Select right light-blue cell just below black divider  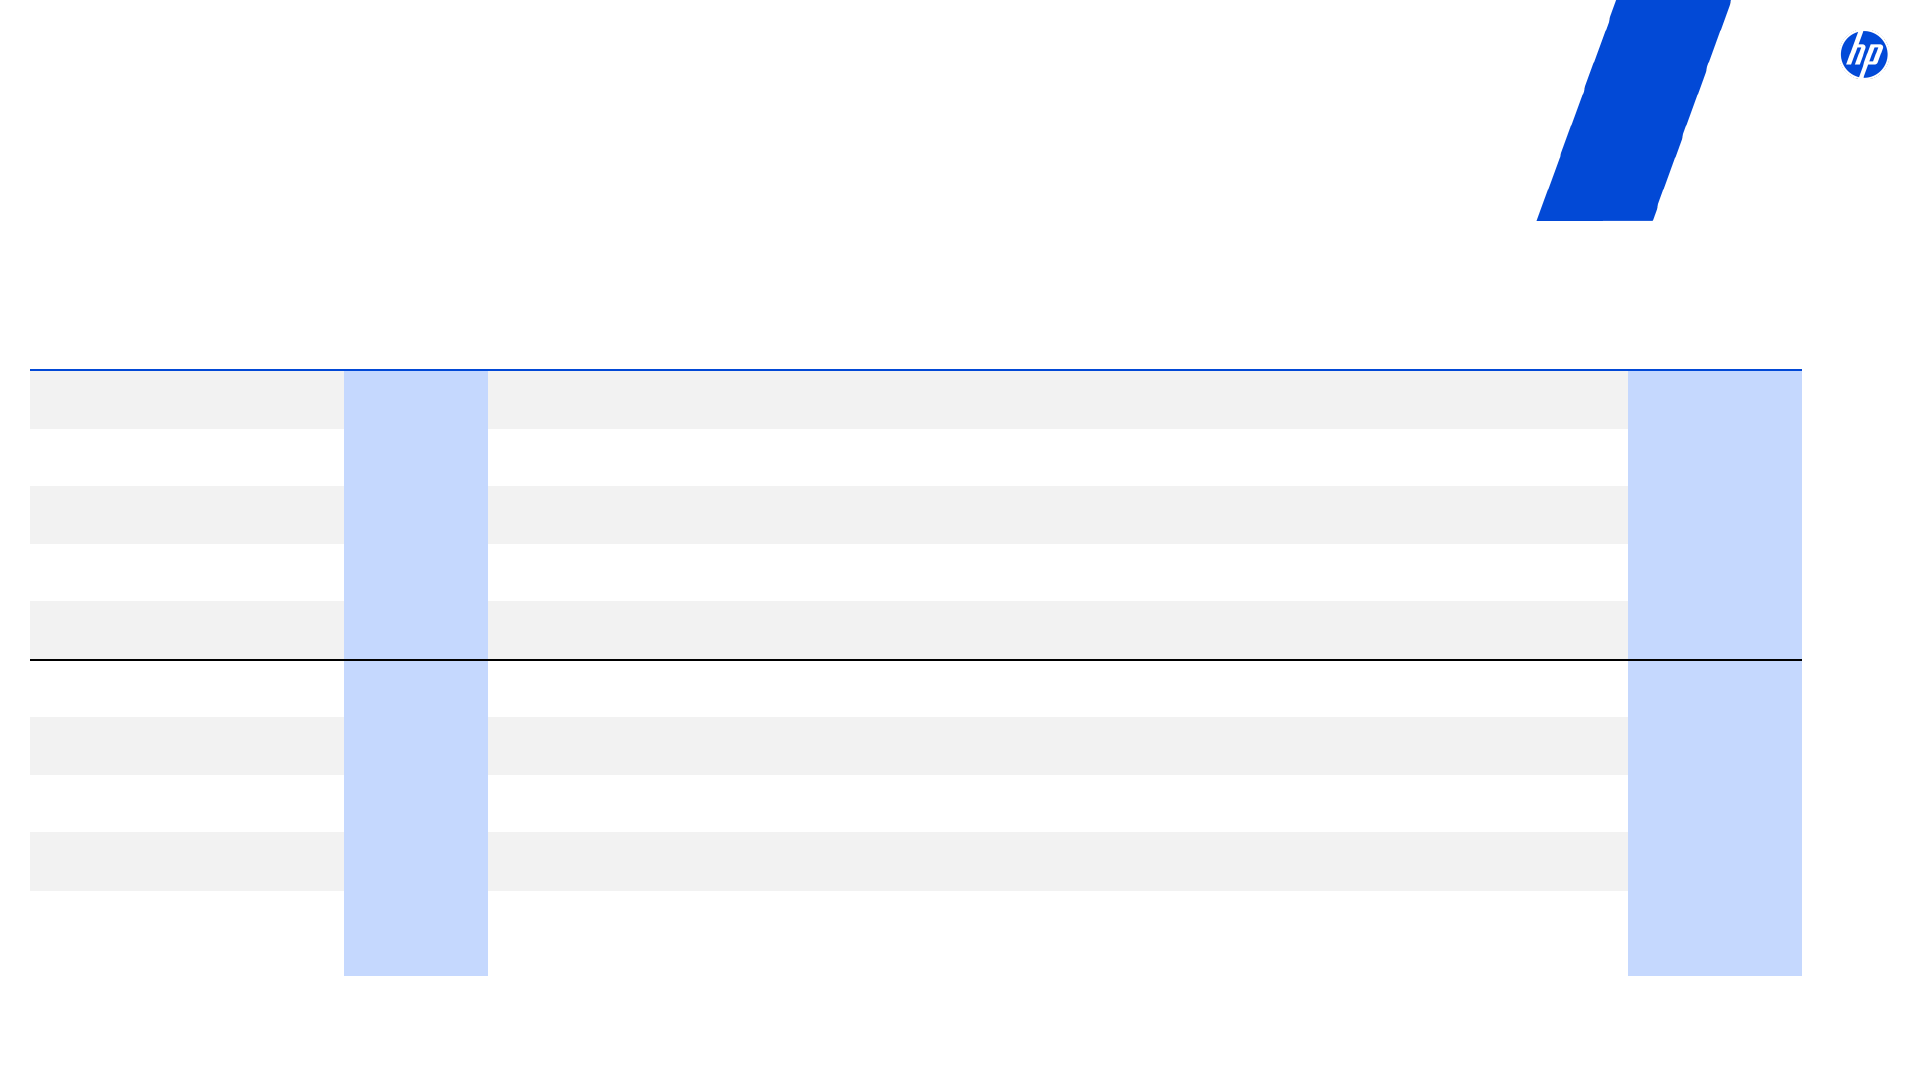click(1714, 689)
